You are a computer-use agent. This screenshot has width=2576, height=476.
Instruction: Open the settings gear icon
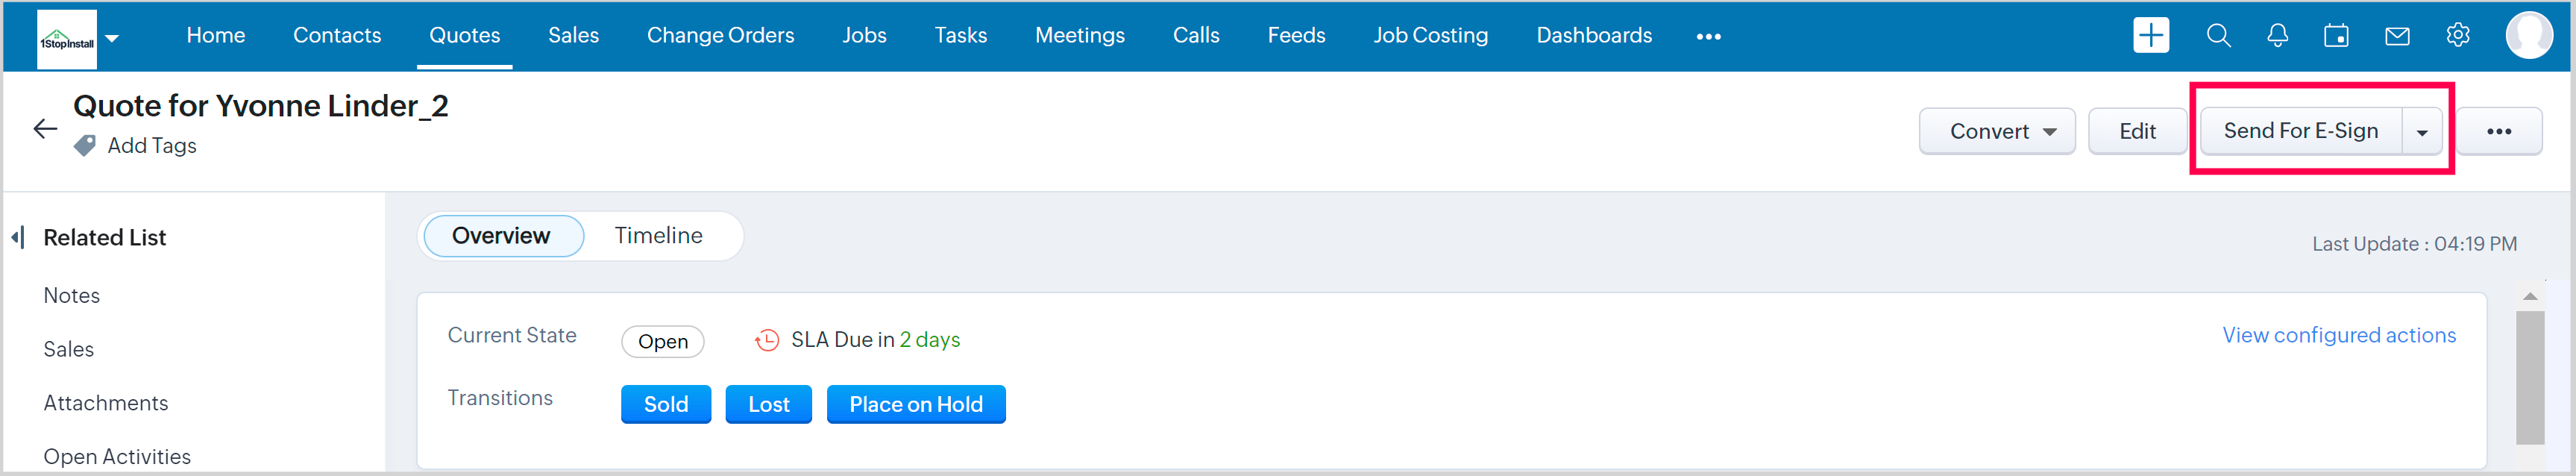point(2458,36)
